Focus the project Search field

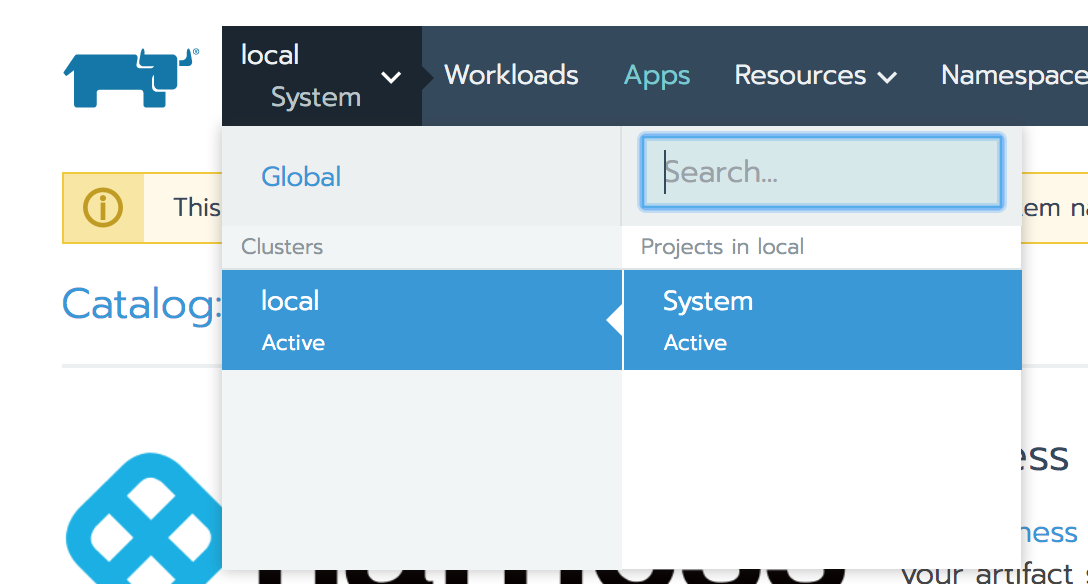822,172
